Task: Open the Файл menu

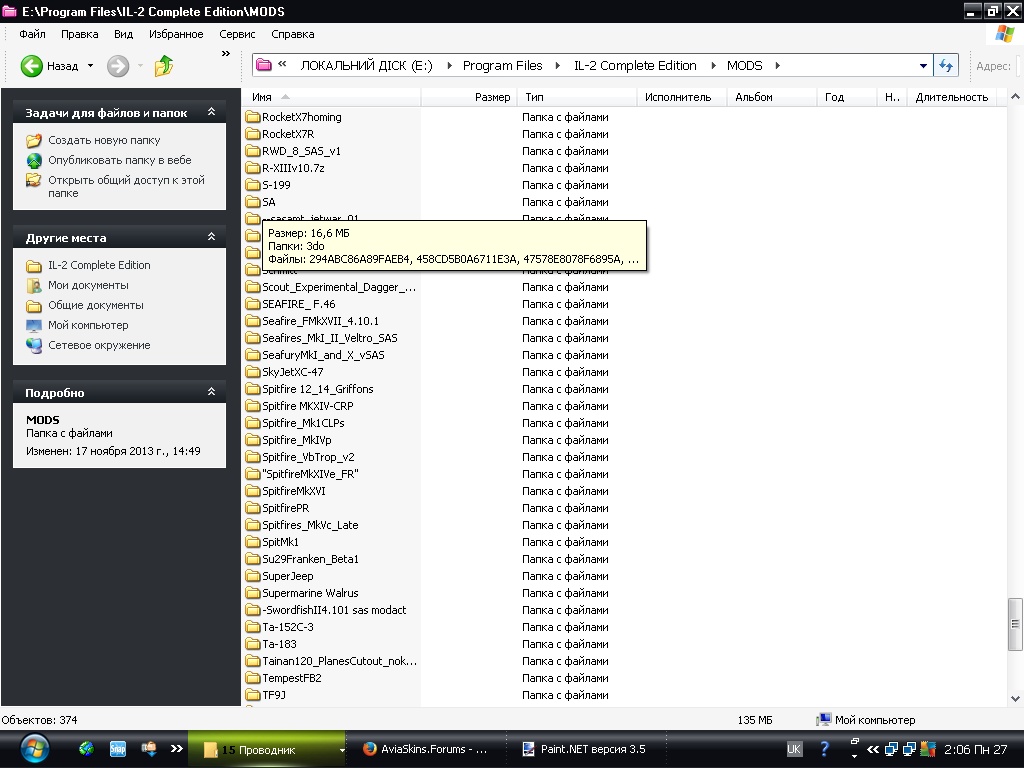Action: pos(32,34)
